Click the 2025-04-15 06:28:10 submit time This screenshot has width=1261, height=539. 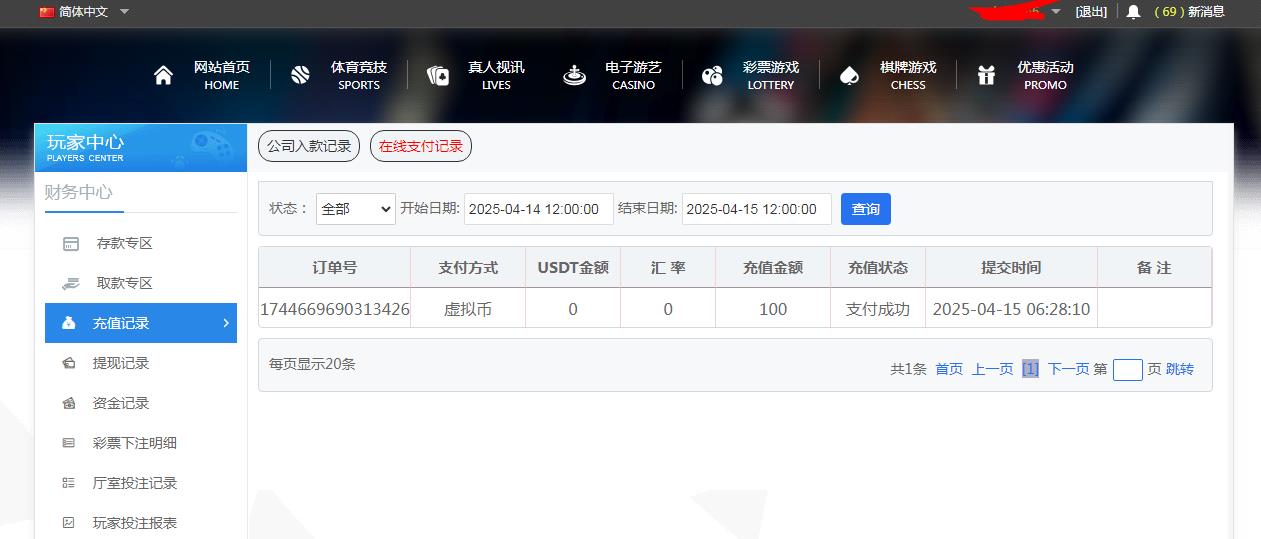[x=1011, y=309]
